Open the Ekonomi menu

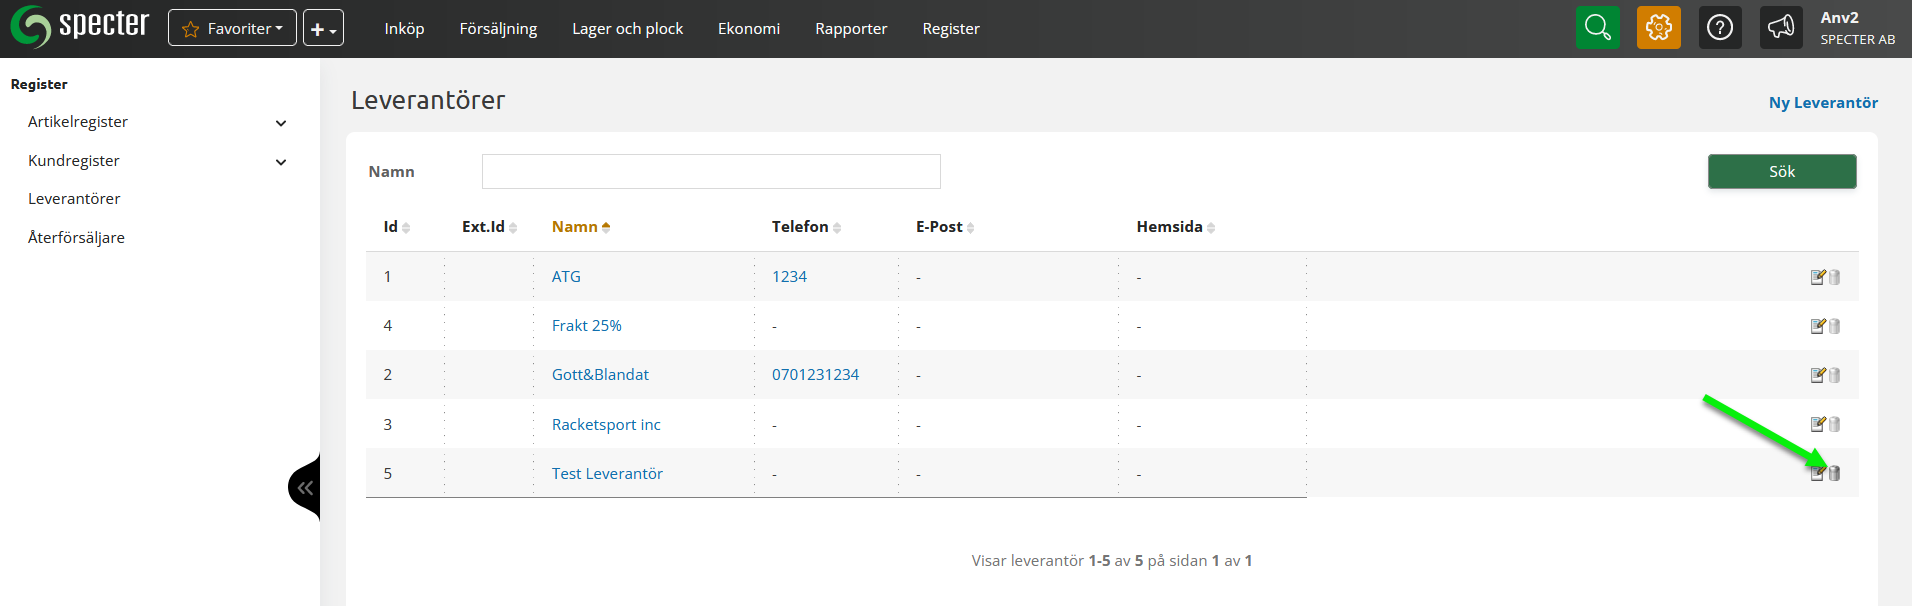748,29
